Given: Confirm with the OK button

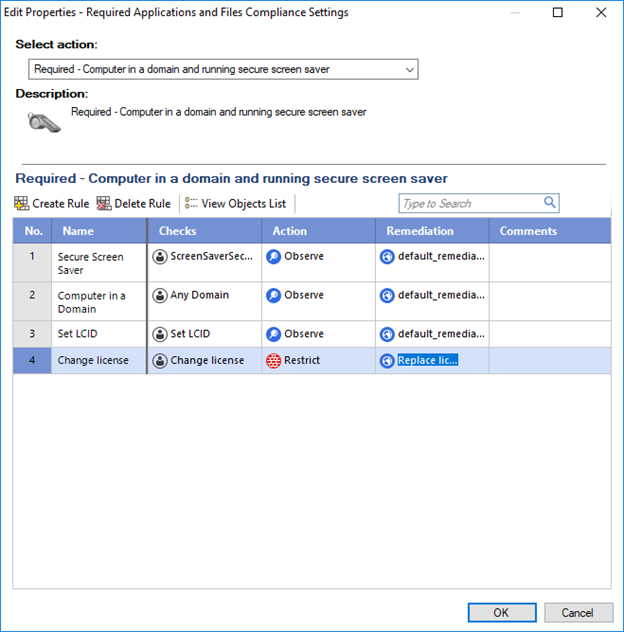Looking at the screenshot, I should [502, 613].
